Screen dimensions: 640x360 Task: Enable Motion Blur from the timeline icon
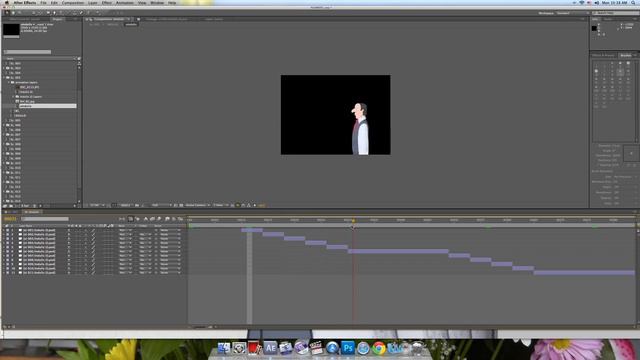(159, 219)
